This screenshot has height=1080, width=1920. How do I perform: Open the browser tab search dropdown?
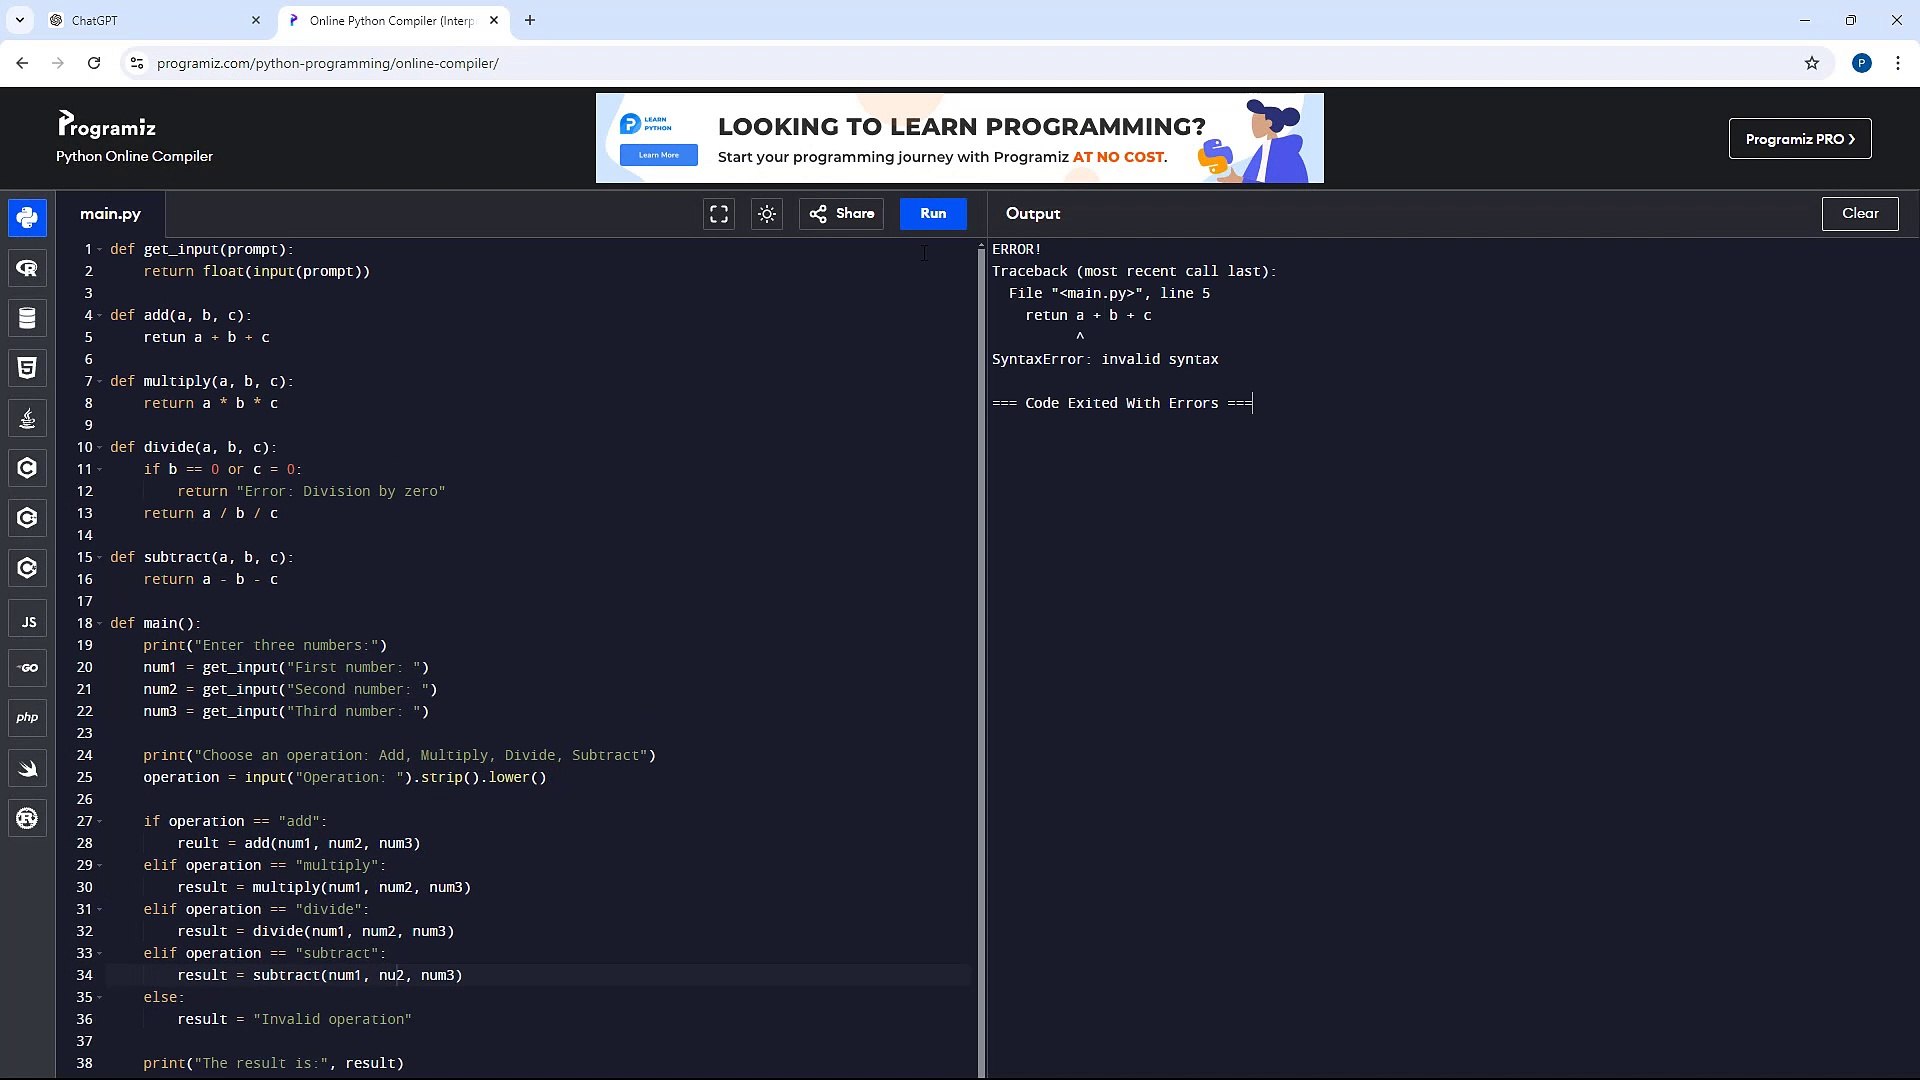tap(19, 20)
